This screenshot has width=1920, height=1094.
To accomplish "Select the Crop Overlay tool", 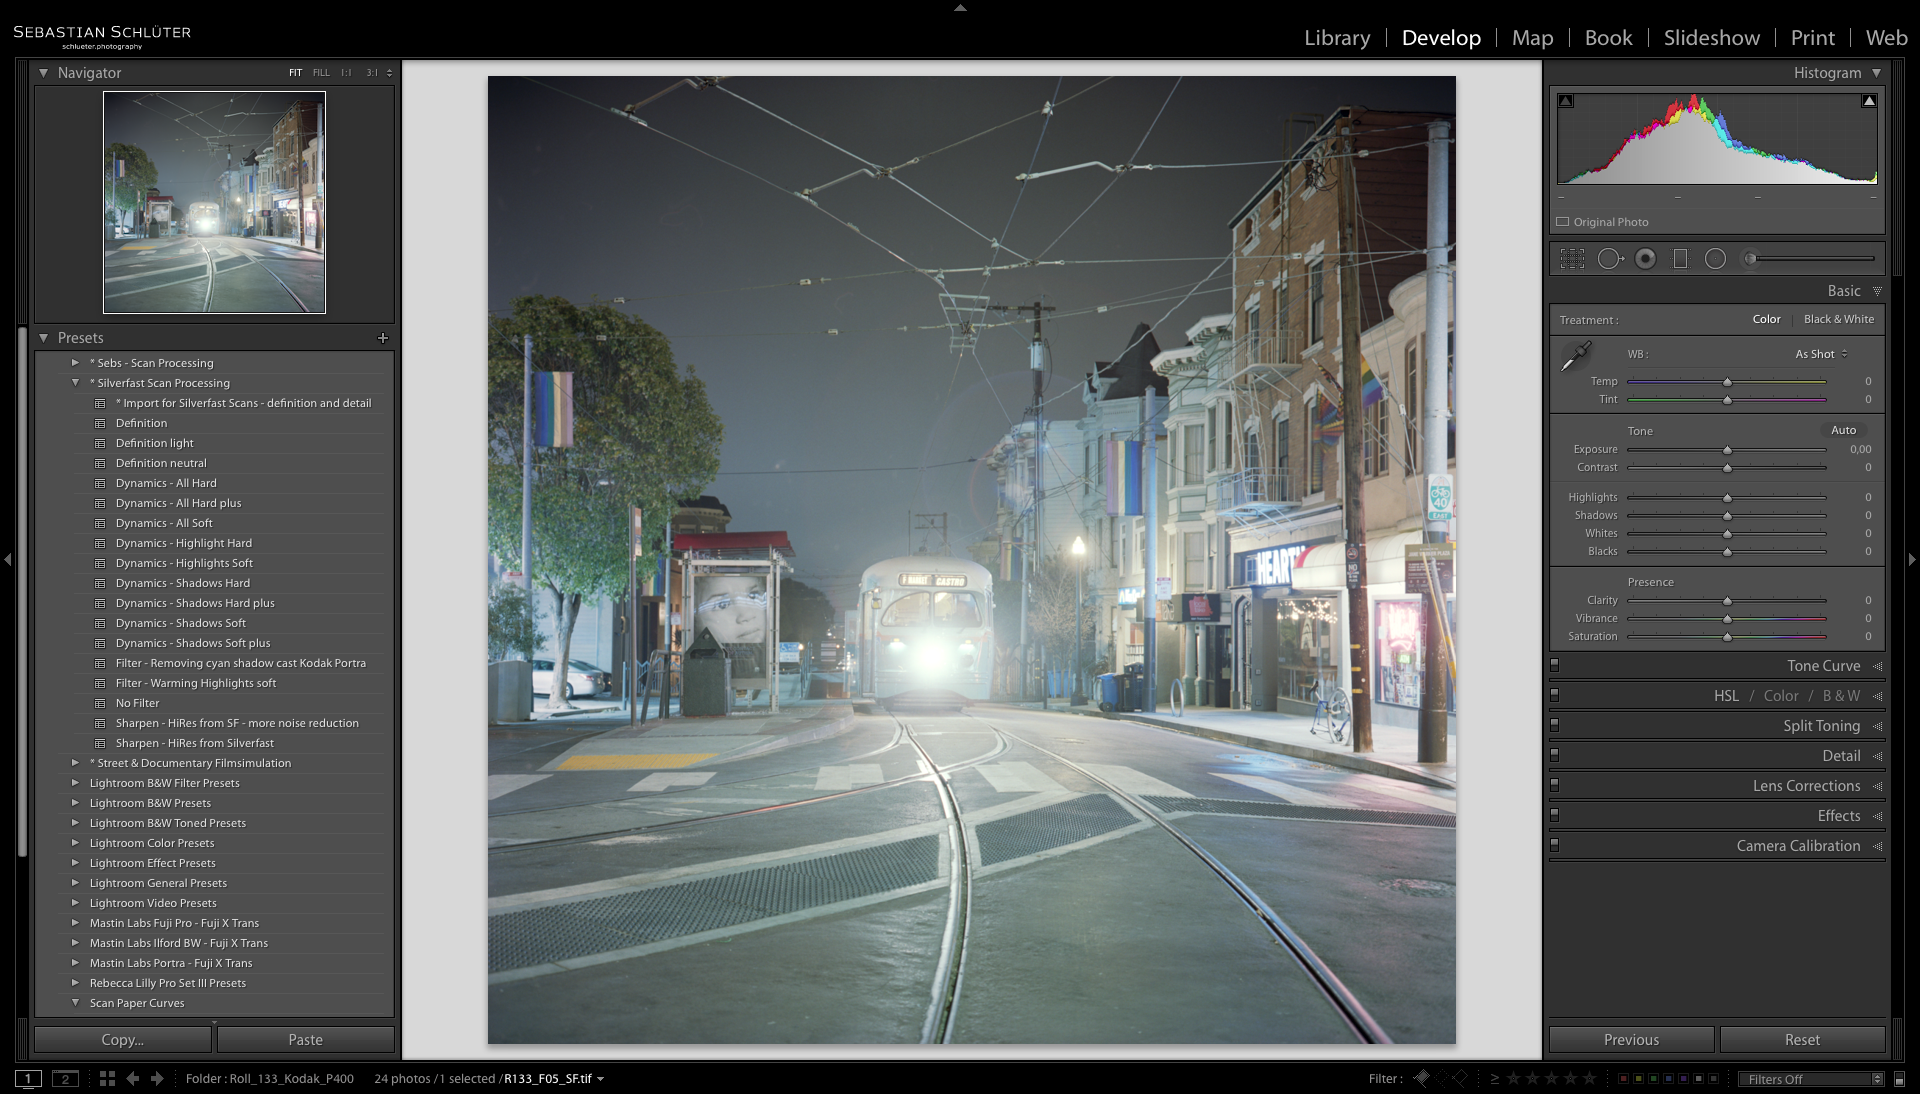I will pos(1572,259).
